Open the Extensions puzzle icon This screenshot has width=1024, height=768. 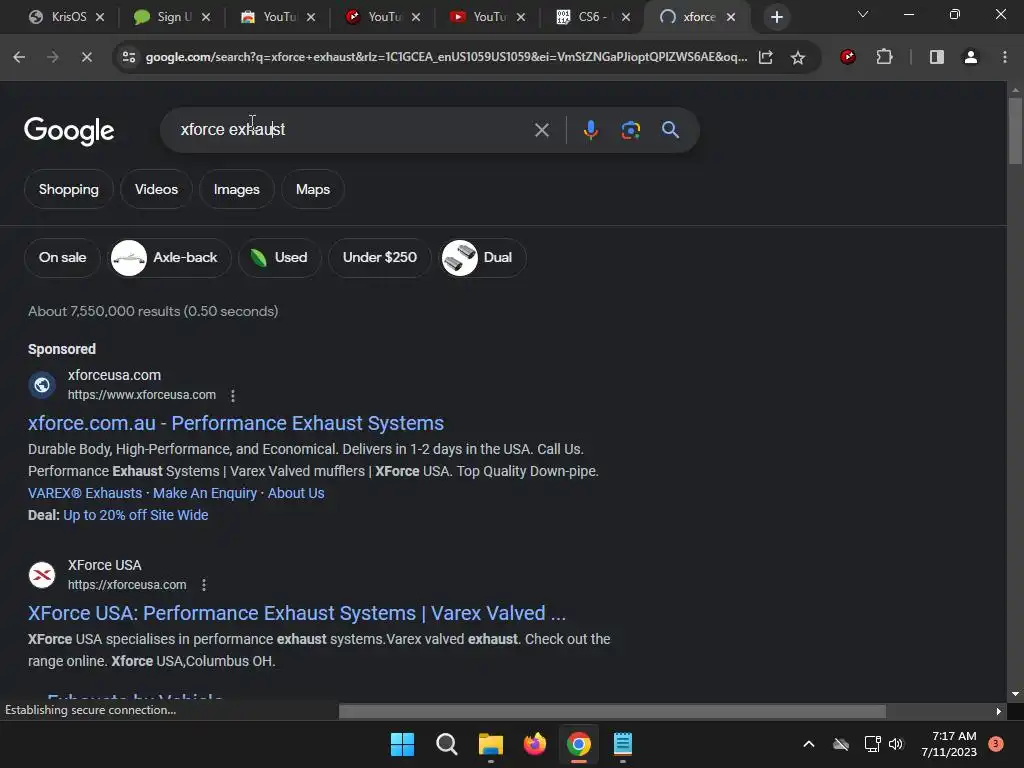(x=884, y=57)
